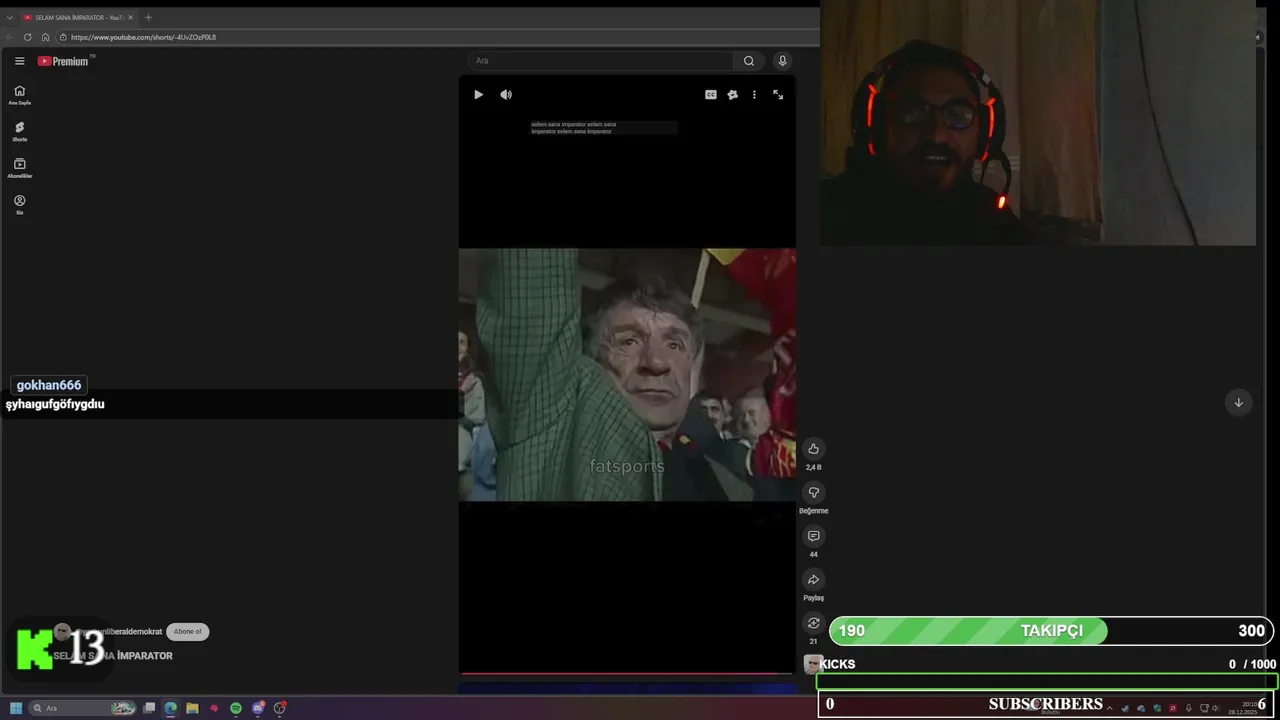Open Spotify from the taskbar

(236, 708)
